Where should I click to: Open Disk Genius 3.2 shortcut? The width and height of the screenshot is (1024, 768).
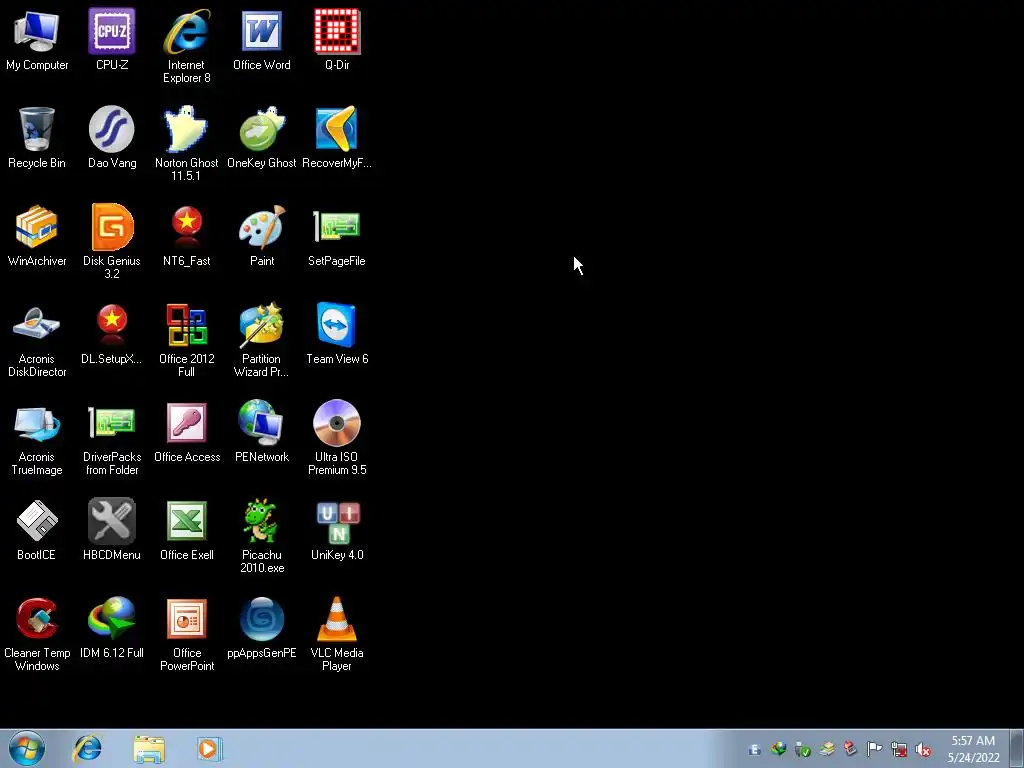[112, 242]
